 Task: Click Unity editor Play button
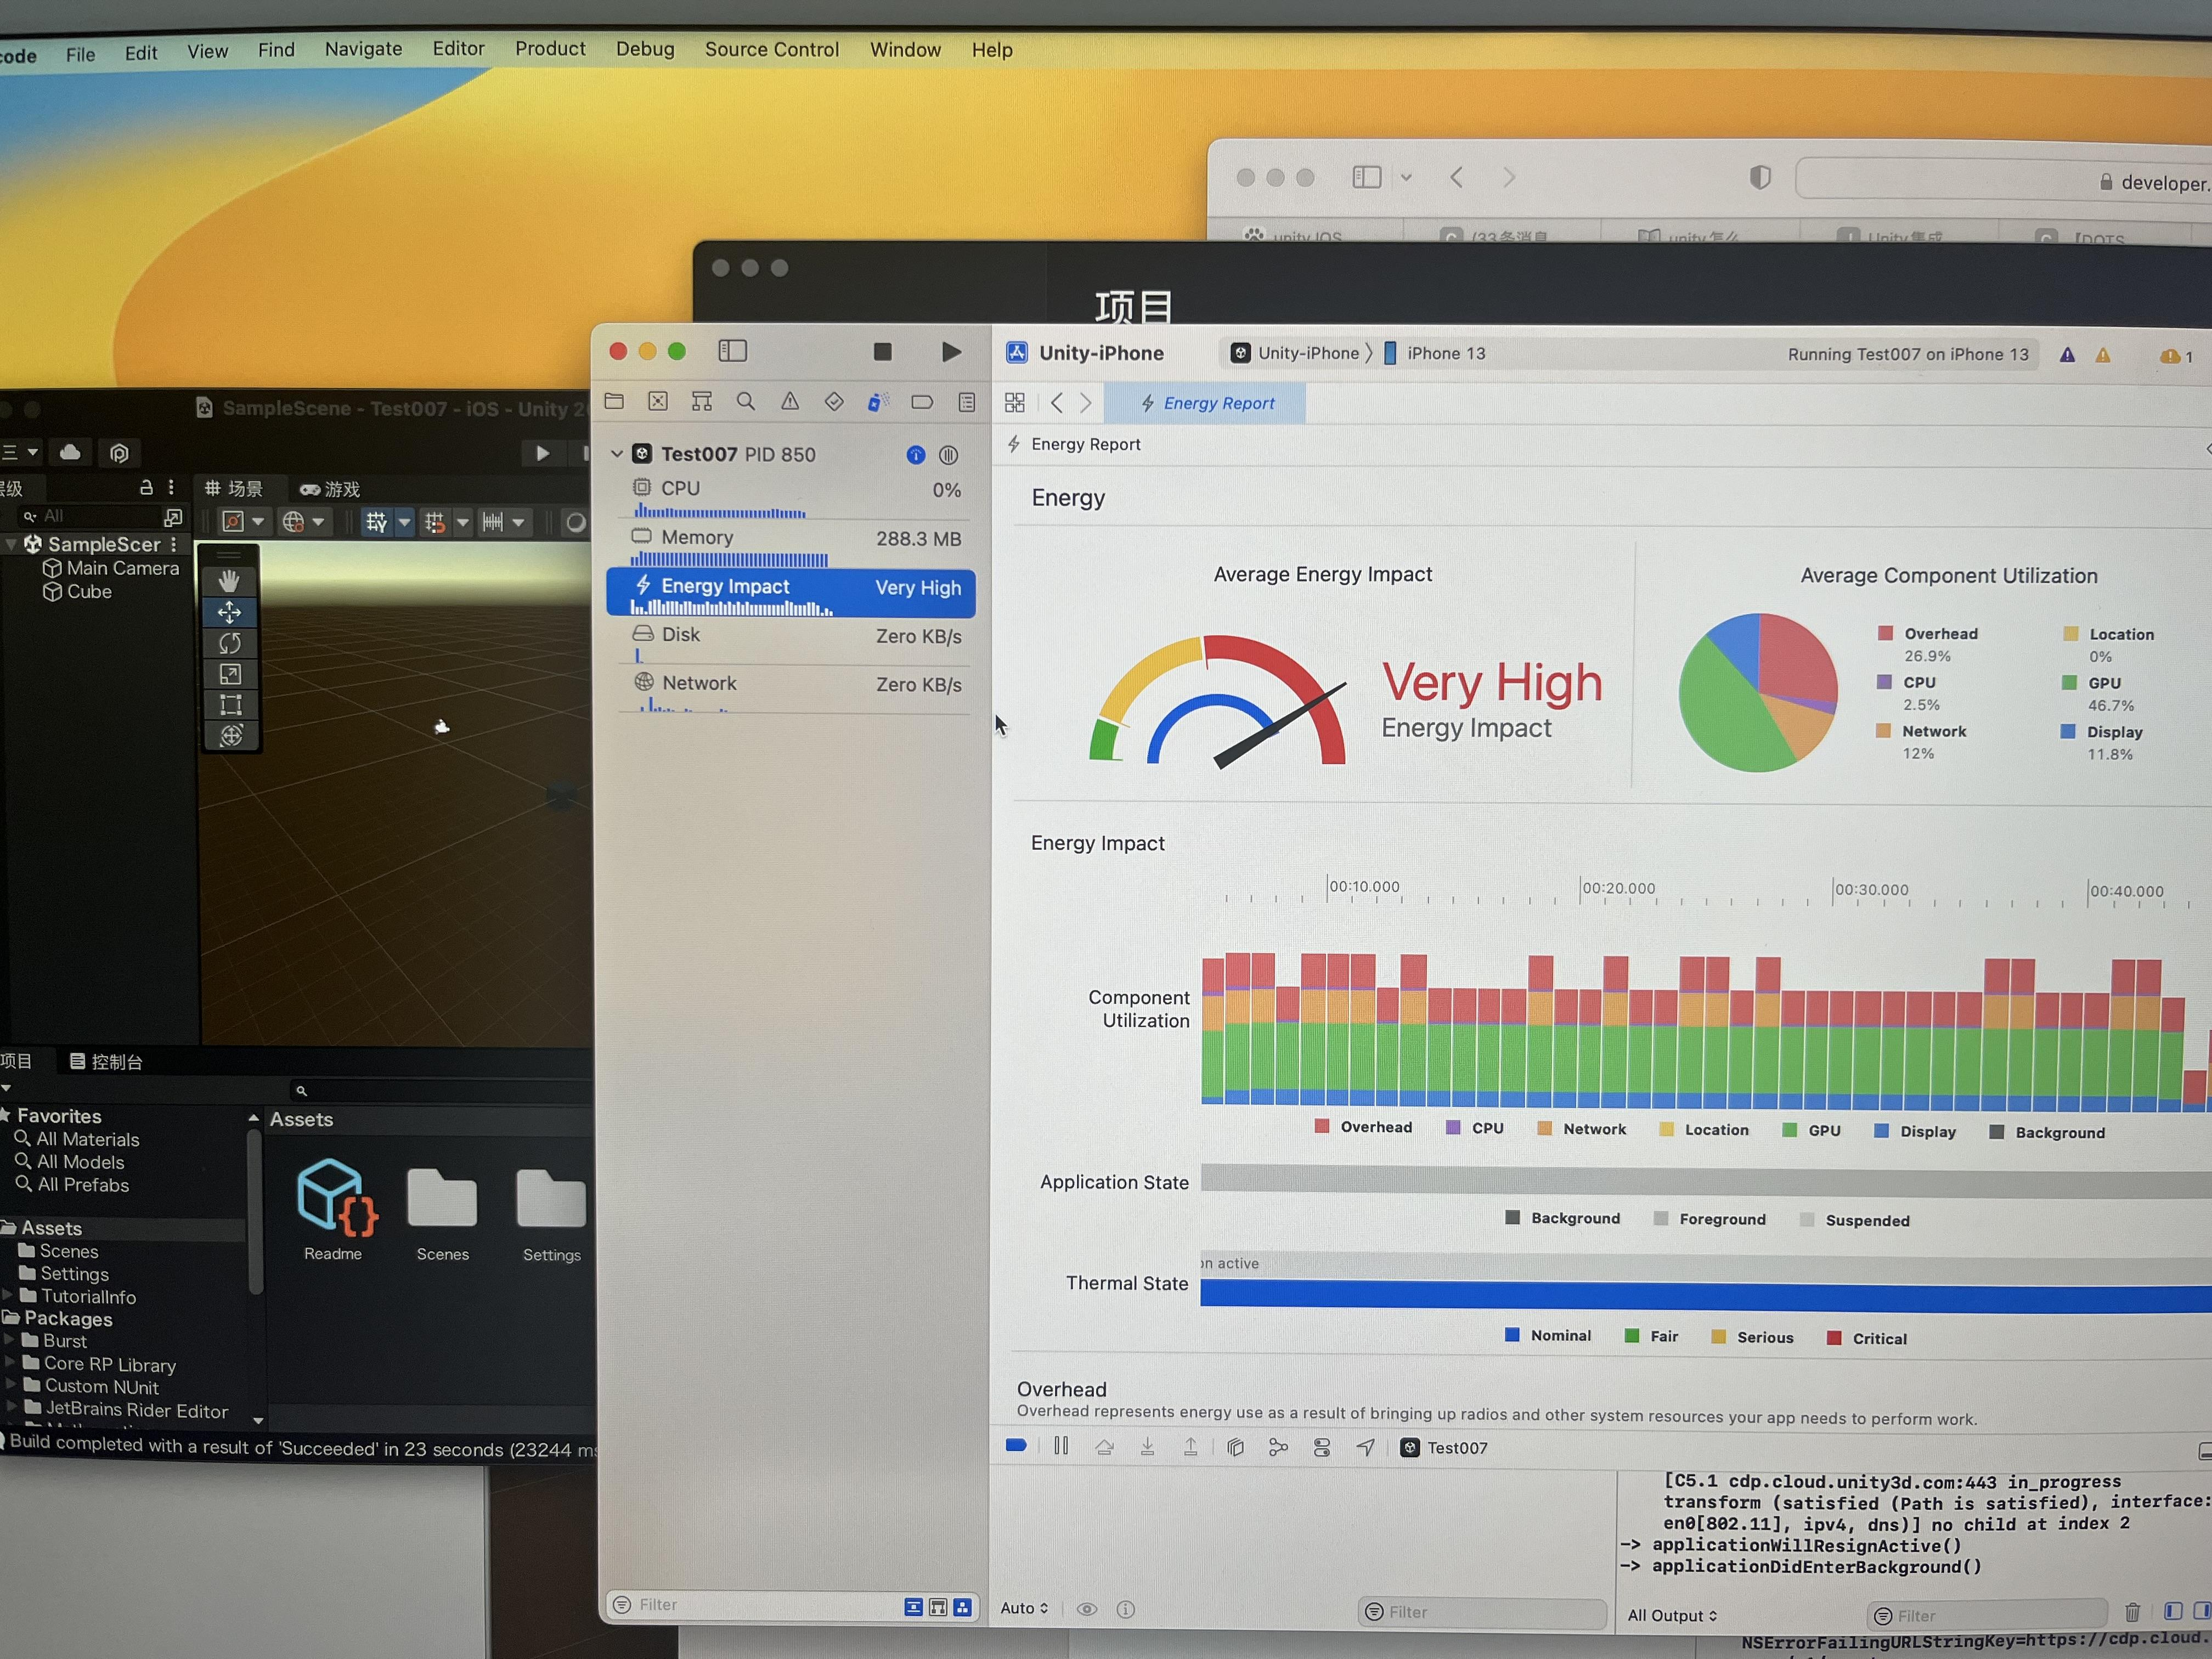[x=542, y=453]
